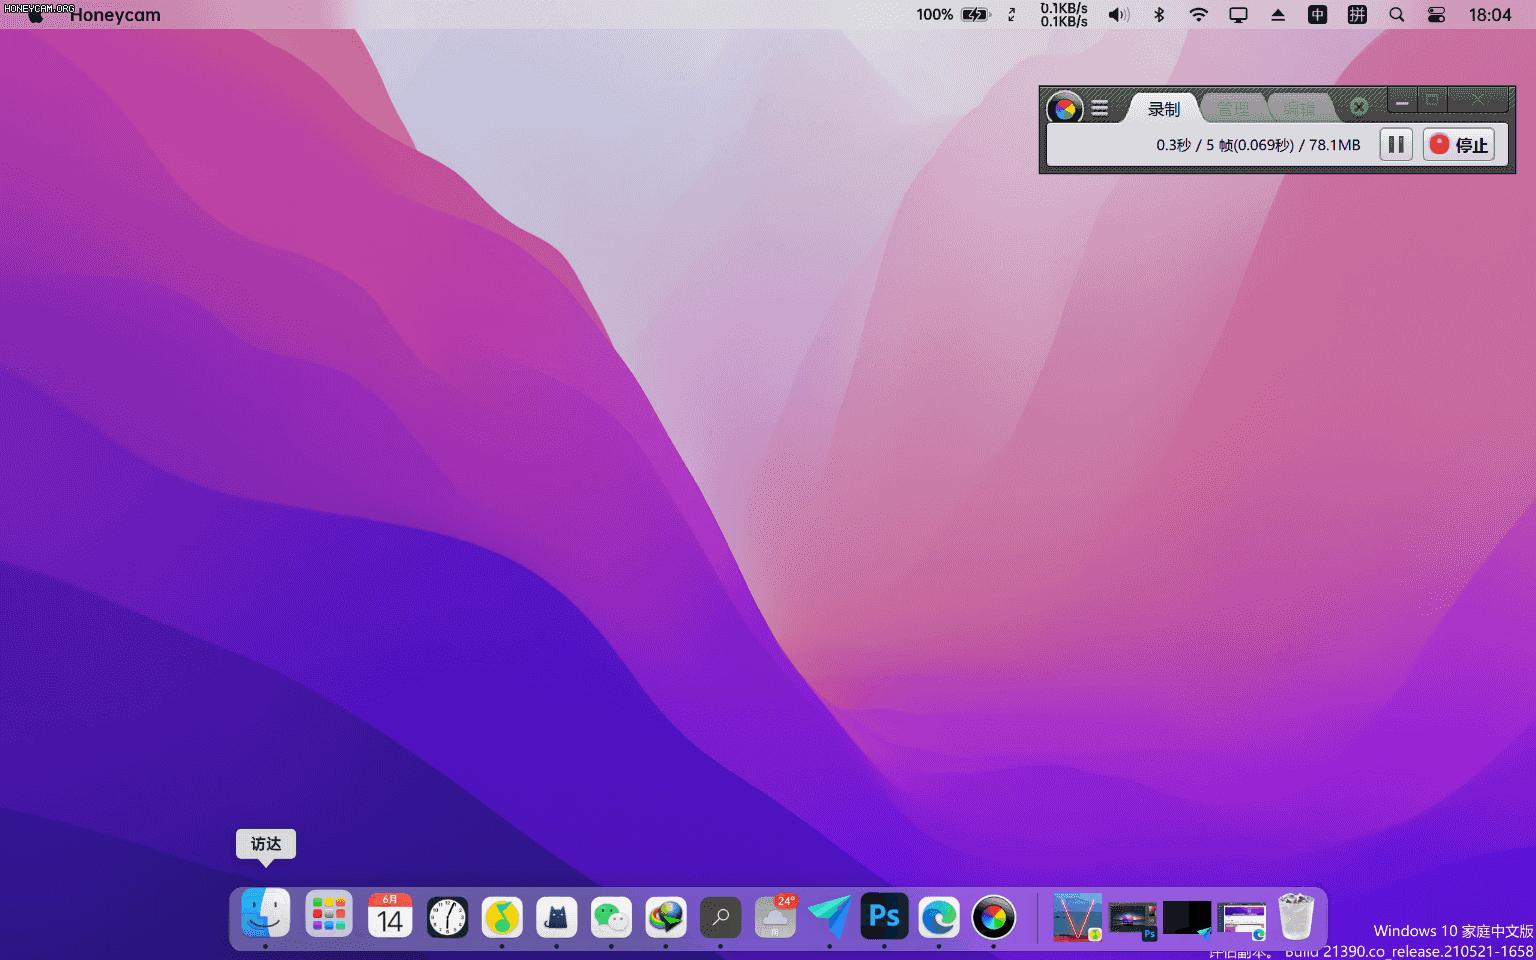The width and height of the screenshot is (1536, 960).
Task: Click the volume speaker icon to mute
Action: 1118,15
